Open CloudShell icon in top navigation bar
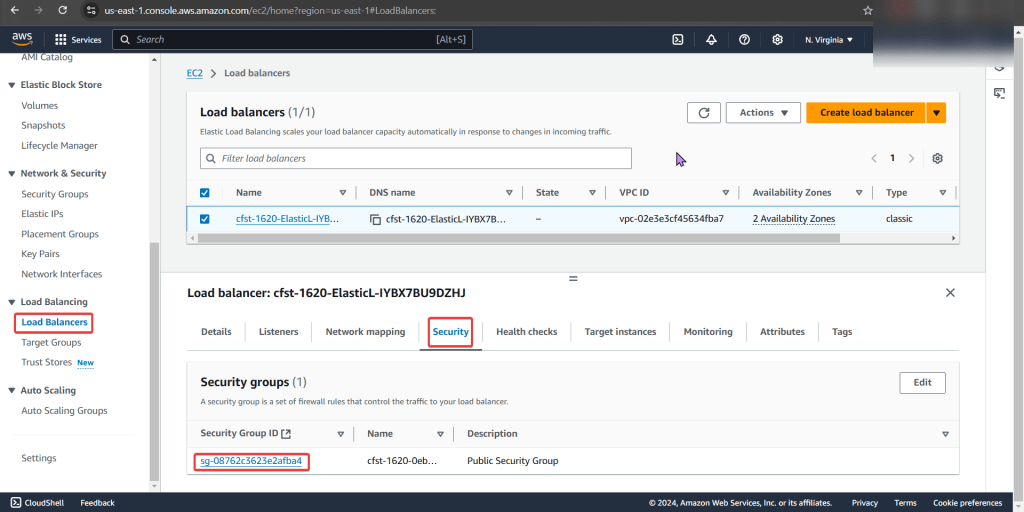The height and width of the screenshot is (512, 1024). coord(677,40)
